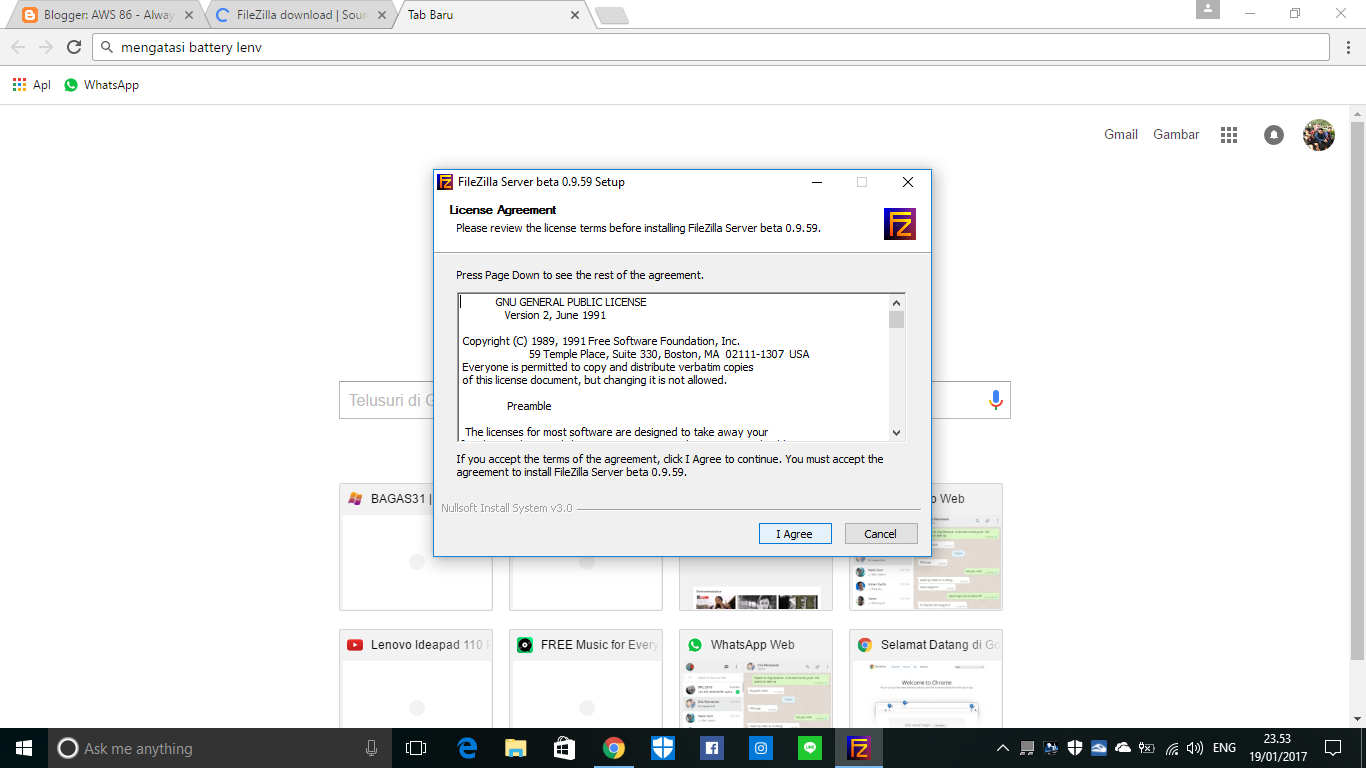Viewport: 1366px width, 768px height.
Task: Click the license scrollbar thumb
Action: tap(897, 320)
